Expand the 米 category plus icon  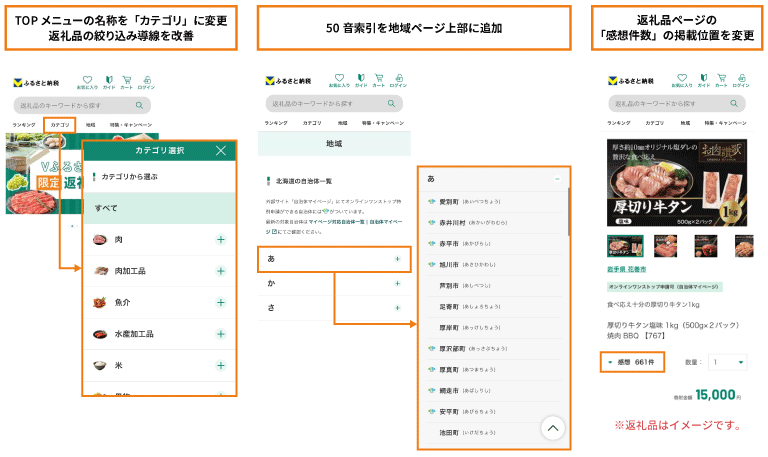tap(221, 365)
